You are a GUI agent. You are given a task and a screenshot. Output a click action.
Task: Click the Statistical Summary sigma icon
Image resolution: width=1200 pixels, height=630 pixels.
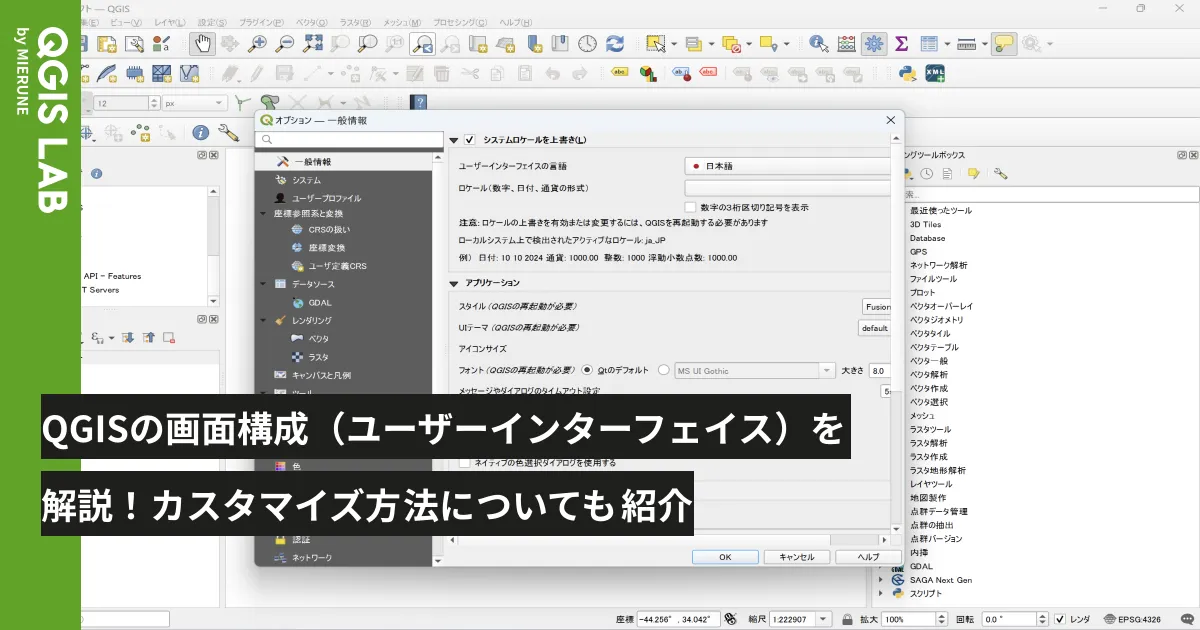tap(901, 43)
